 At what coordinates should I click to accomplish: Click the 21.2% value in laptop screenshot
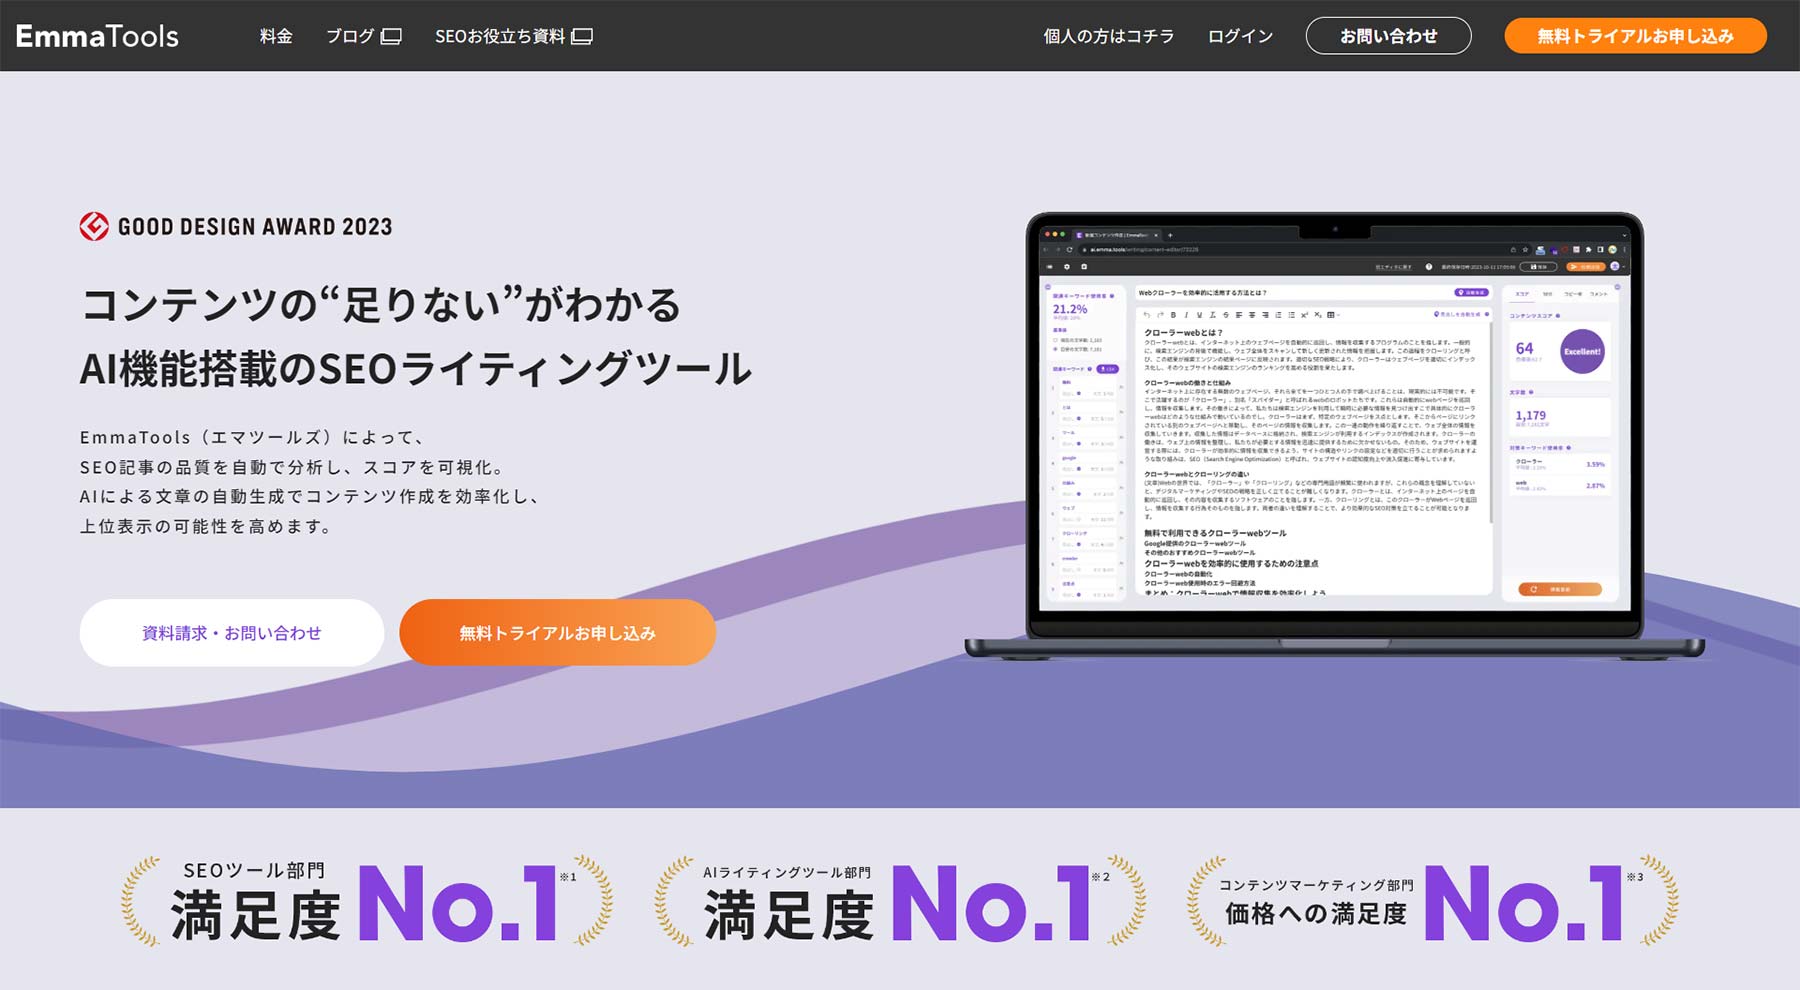coord(1070,309)
